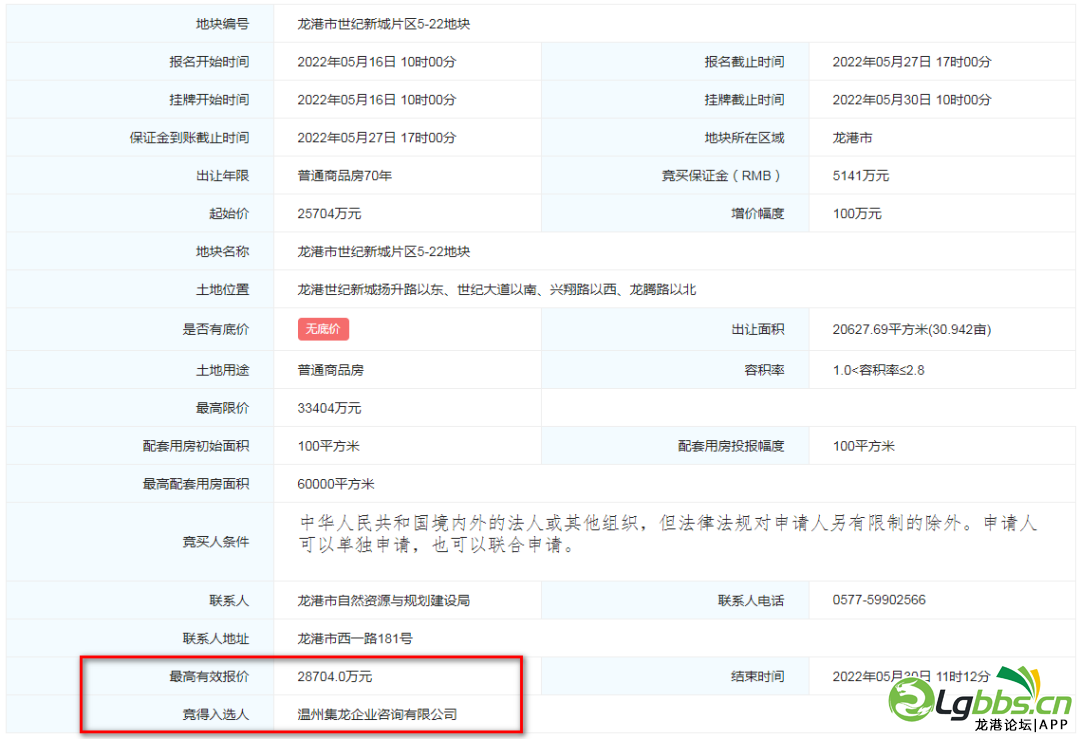Select the 挂牌开始时间 value 2022年05月16日 10时00分
Screen dimensions: 1080x739
(x=376, y=100)
